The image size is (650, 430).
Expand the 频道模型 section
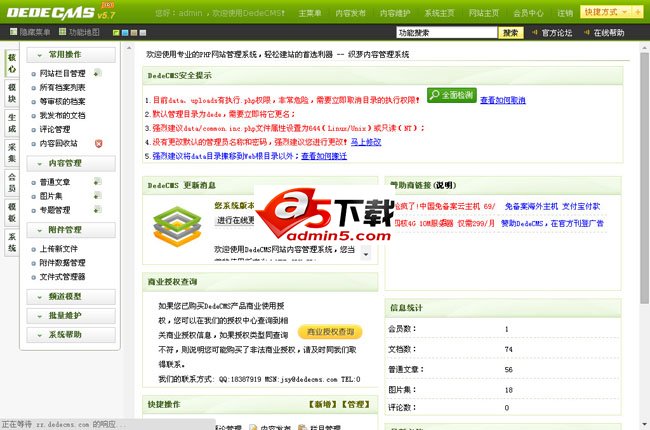pos(71,297)
